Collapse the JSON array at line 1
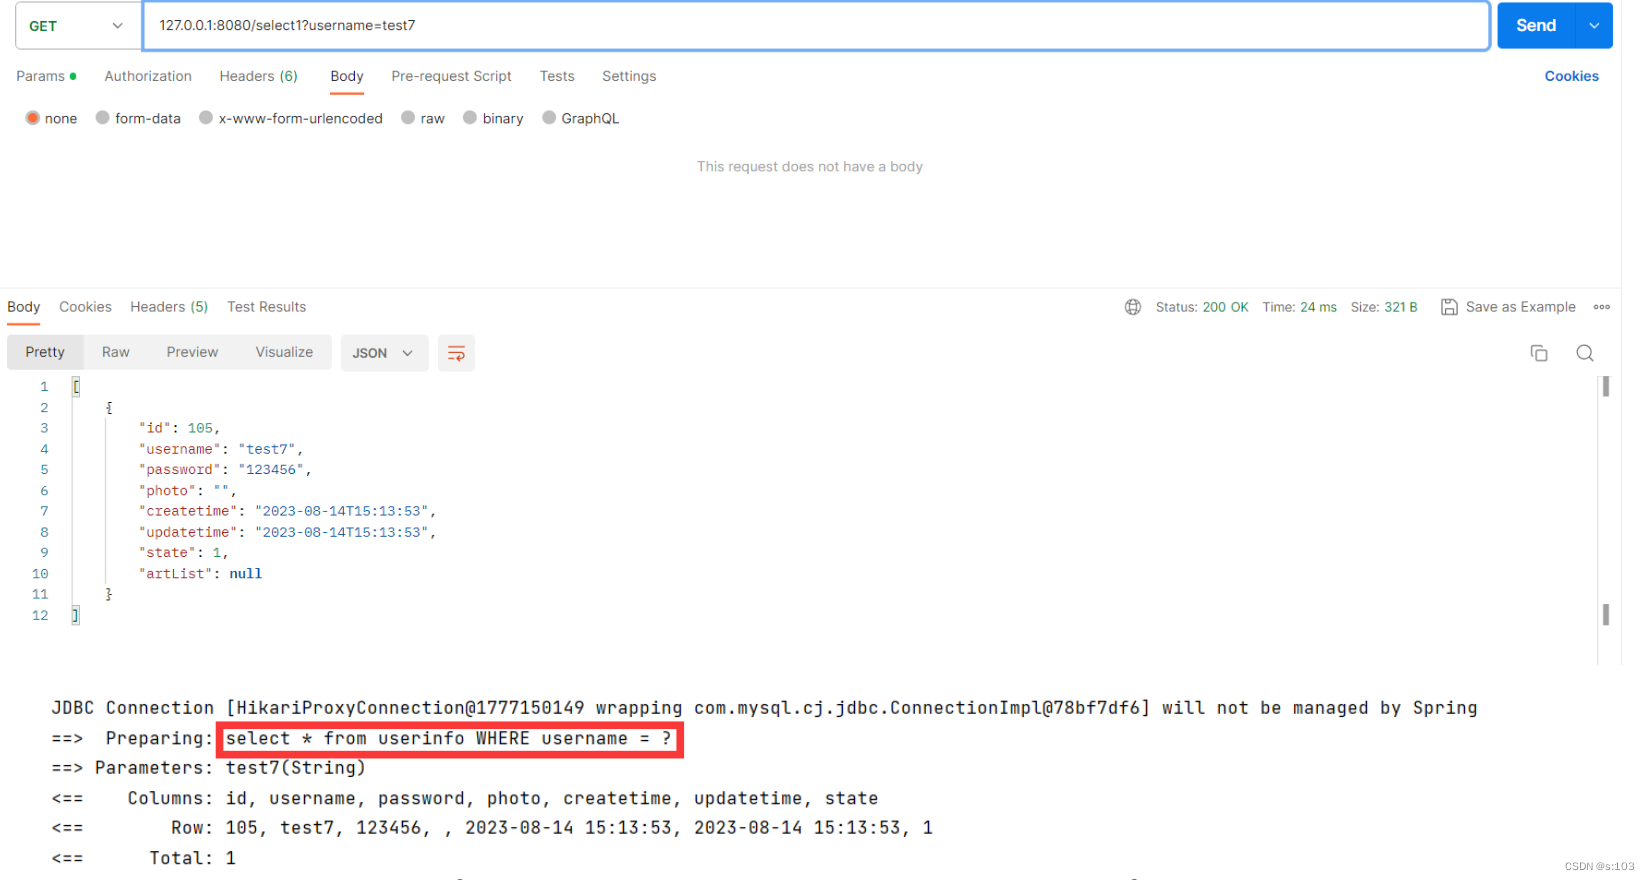This screenshot has width=1650, height=880. point(76,387)
